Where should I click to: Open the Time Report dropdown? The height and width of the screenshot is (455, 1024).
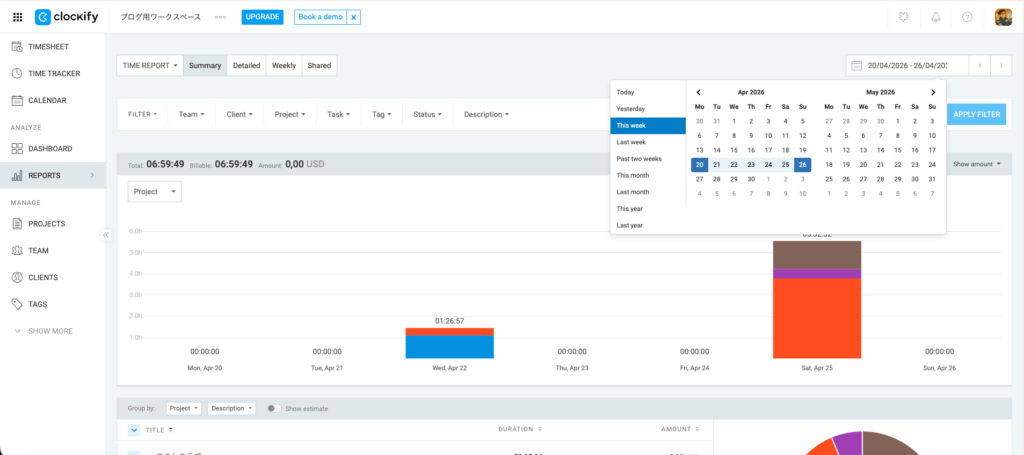150,66
